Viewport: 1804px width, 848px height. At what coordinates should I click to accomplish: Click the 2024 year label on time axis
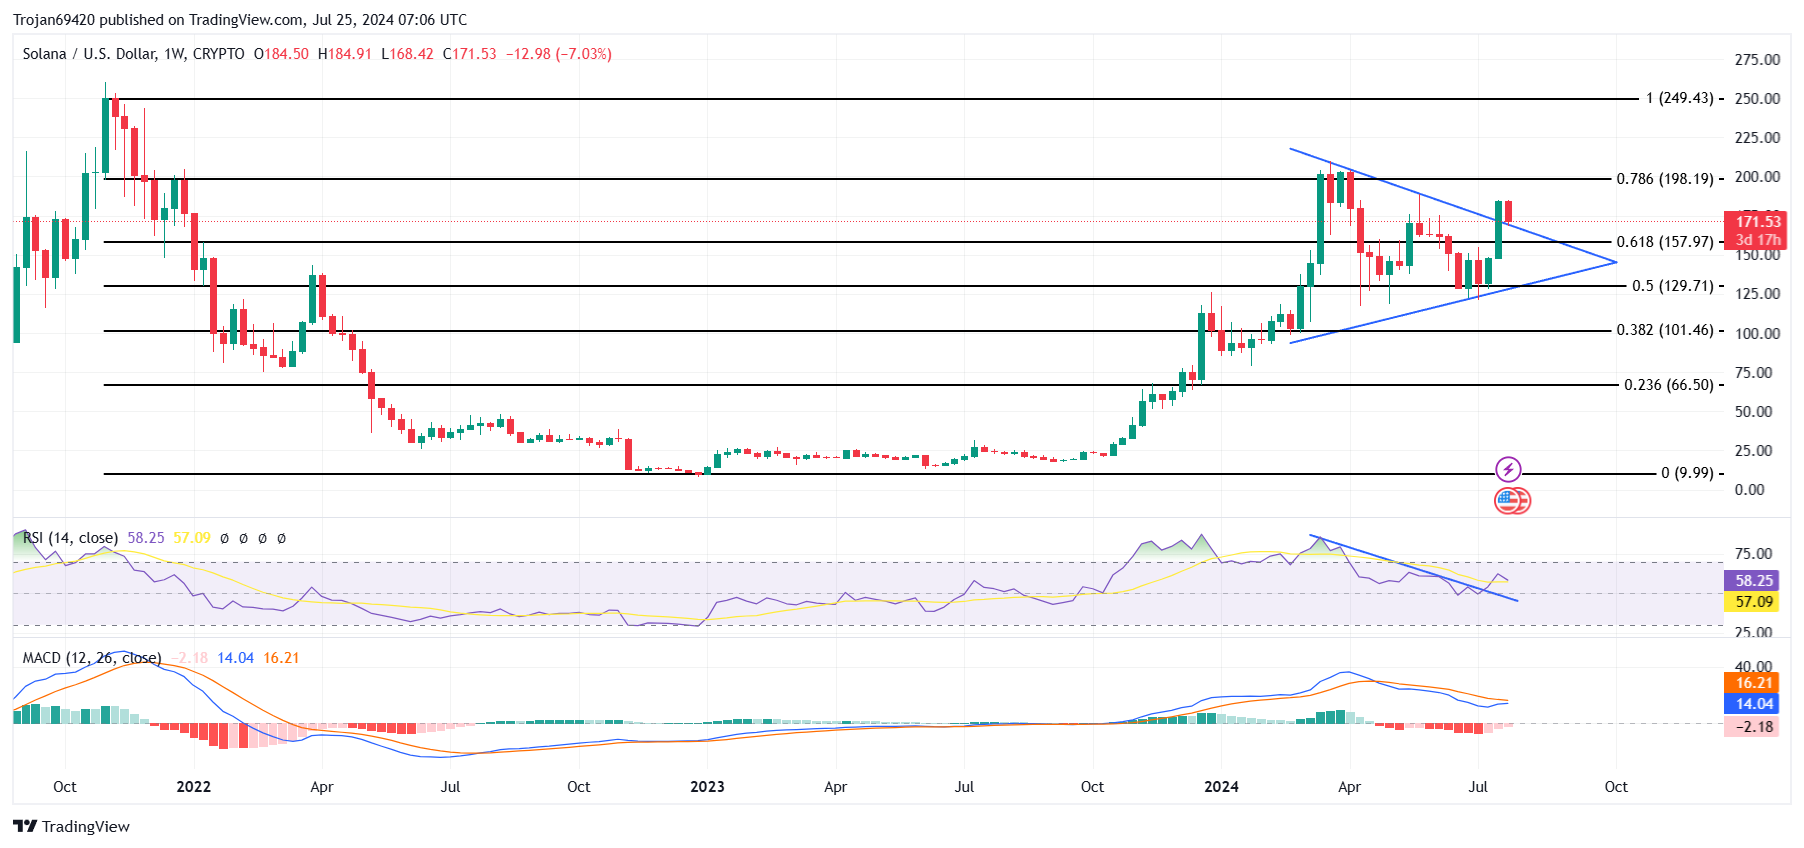pyautogui.click(x=1221, y=787)
